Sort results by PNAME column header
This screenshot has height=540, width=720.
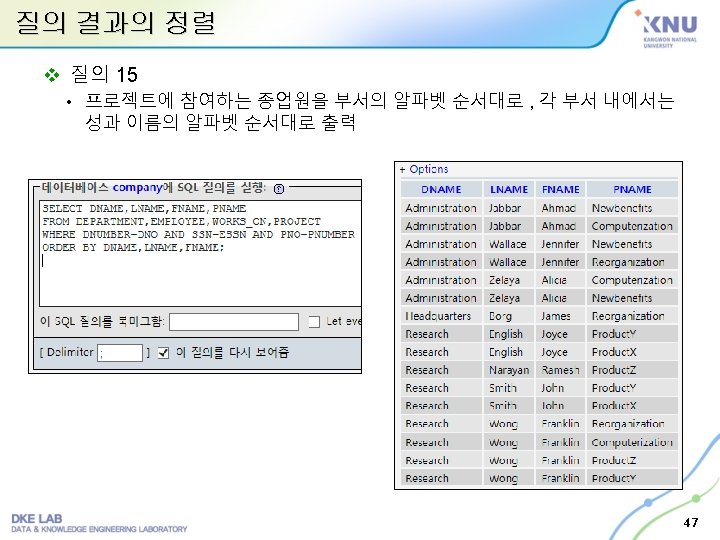pyautogui.click(x=632, y=189)
